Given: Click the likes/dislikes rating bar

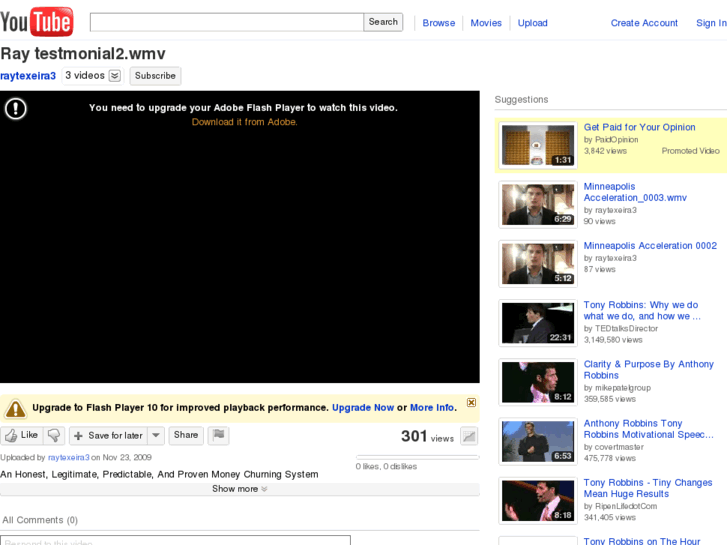Looking at the screenshot, I should tap(417, 457).
